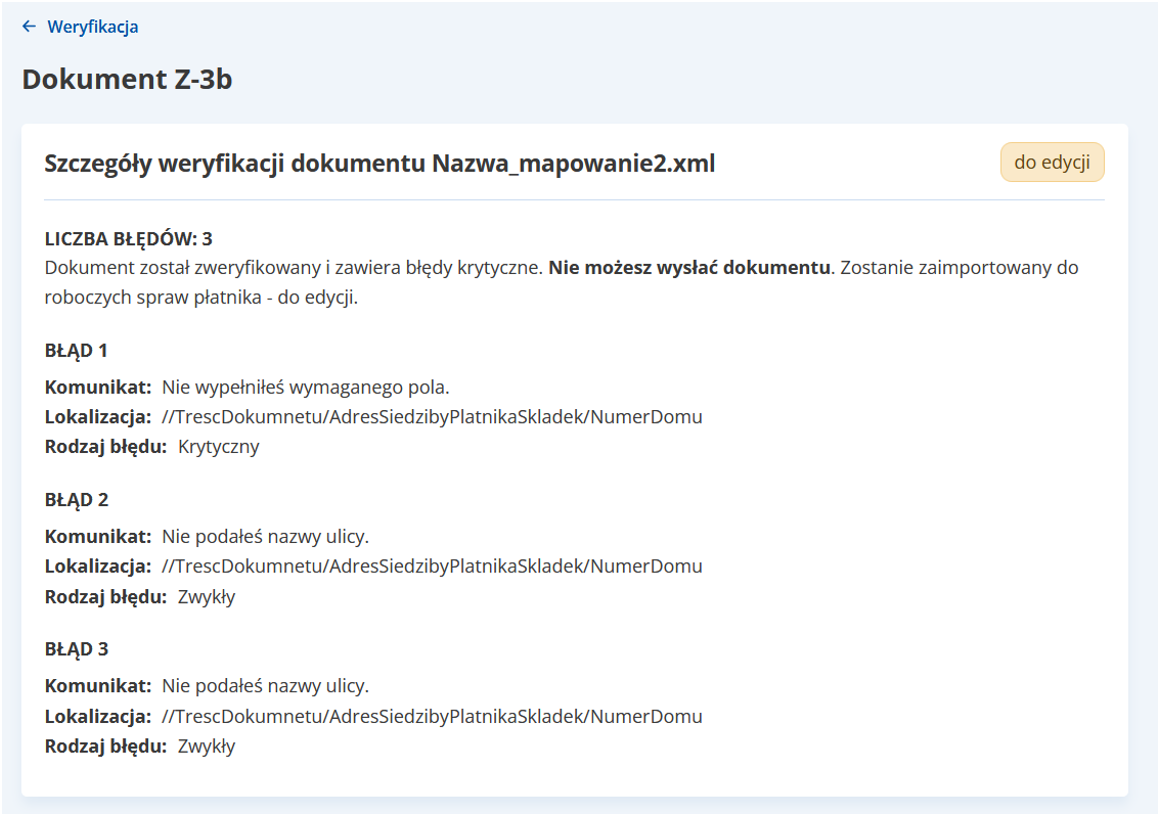Click the Lokalizacja path under BŁĄD 2
The image size is (1161, 817).
point(431,567)
